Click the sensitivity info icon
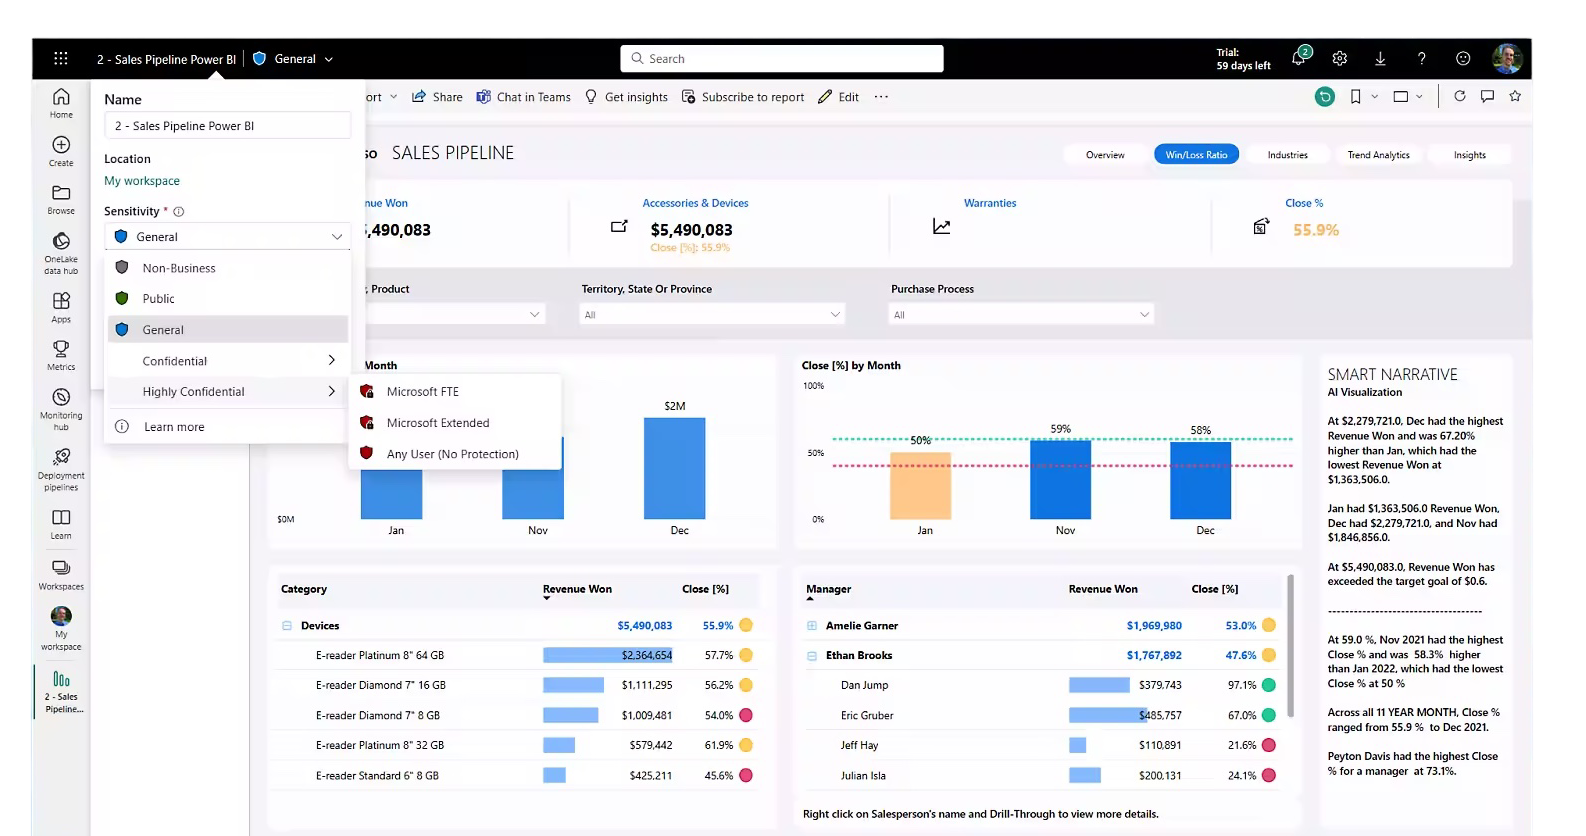Image resolution: width=1586 pixels, height=836 pixels. [179, 211]
